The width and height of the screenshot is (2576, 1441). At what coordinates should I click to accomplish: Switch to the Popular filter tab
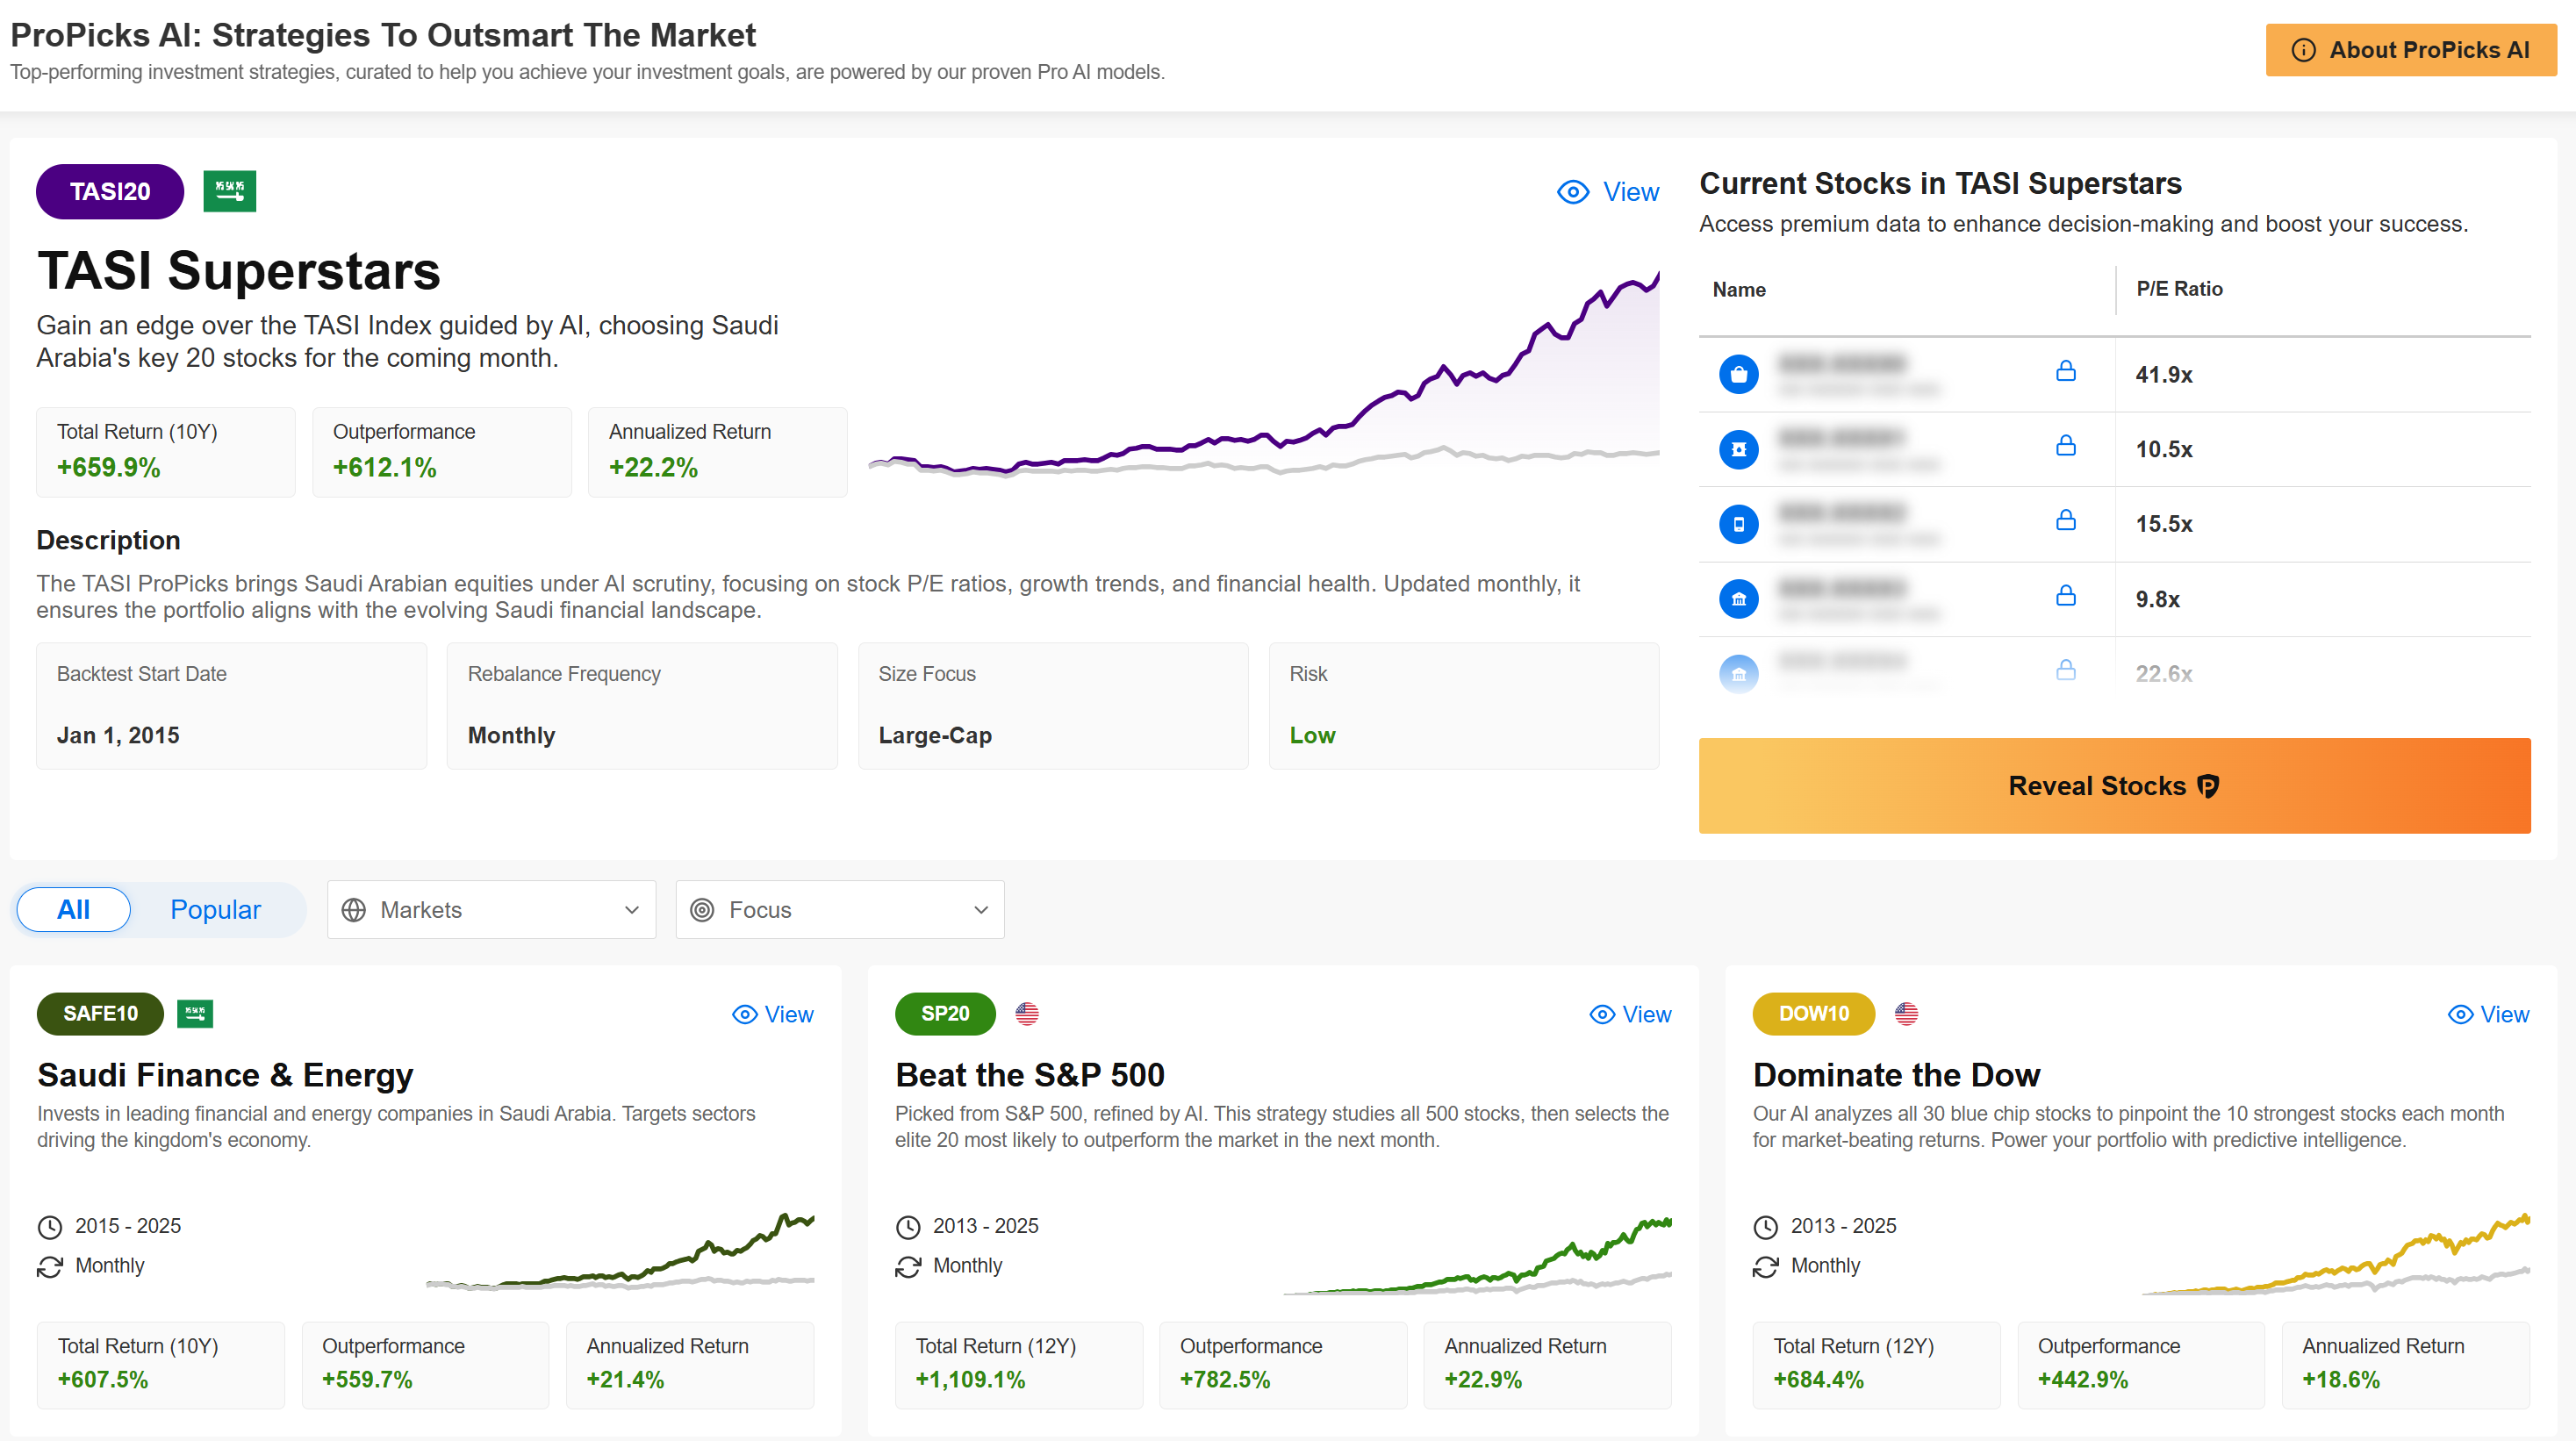click(x=215, y=910)
